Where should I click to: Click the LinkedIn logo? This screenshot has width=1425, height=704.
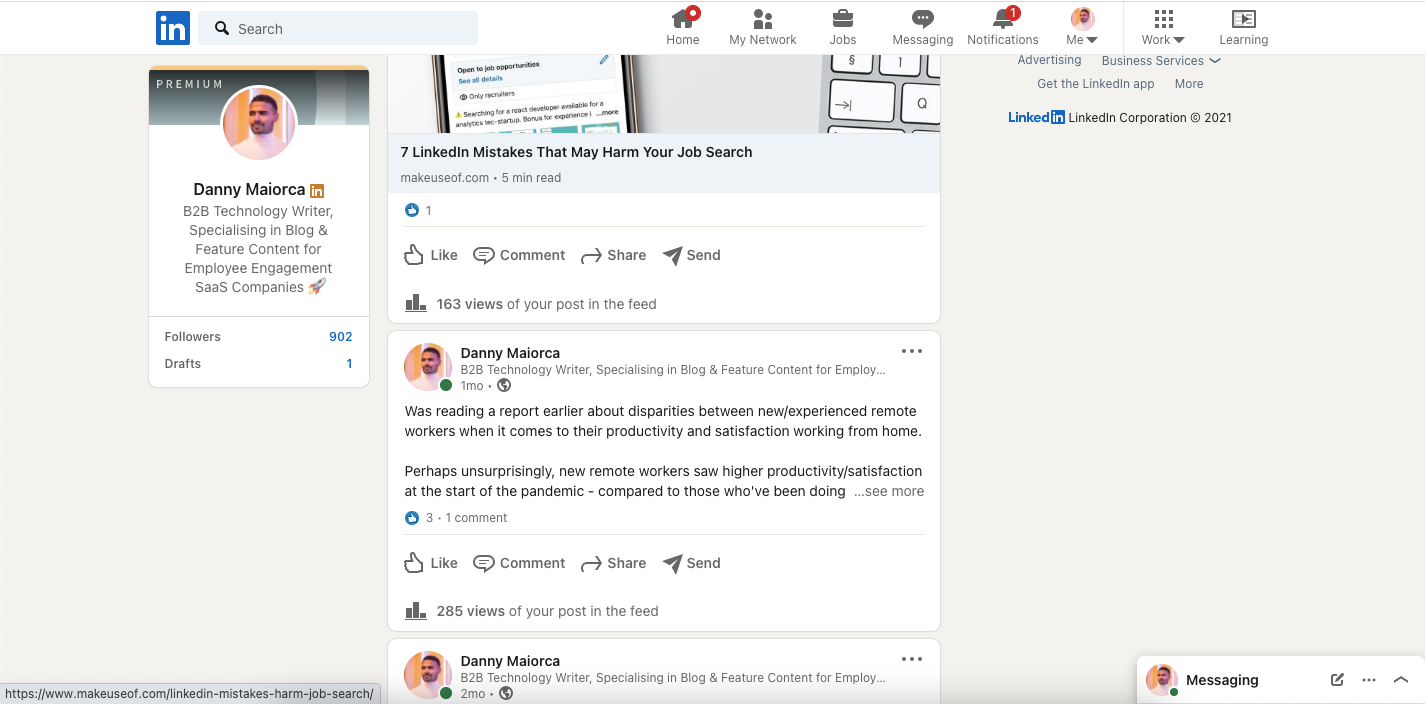coord(172,27)
